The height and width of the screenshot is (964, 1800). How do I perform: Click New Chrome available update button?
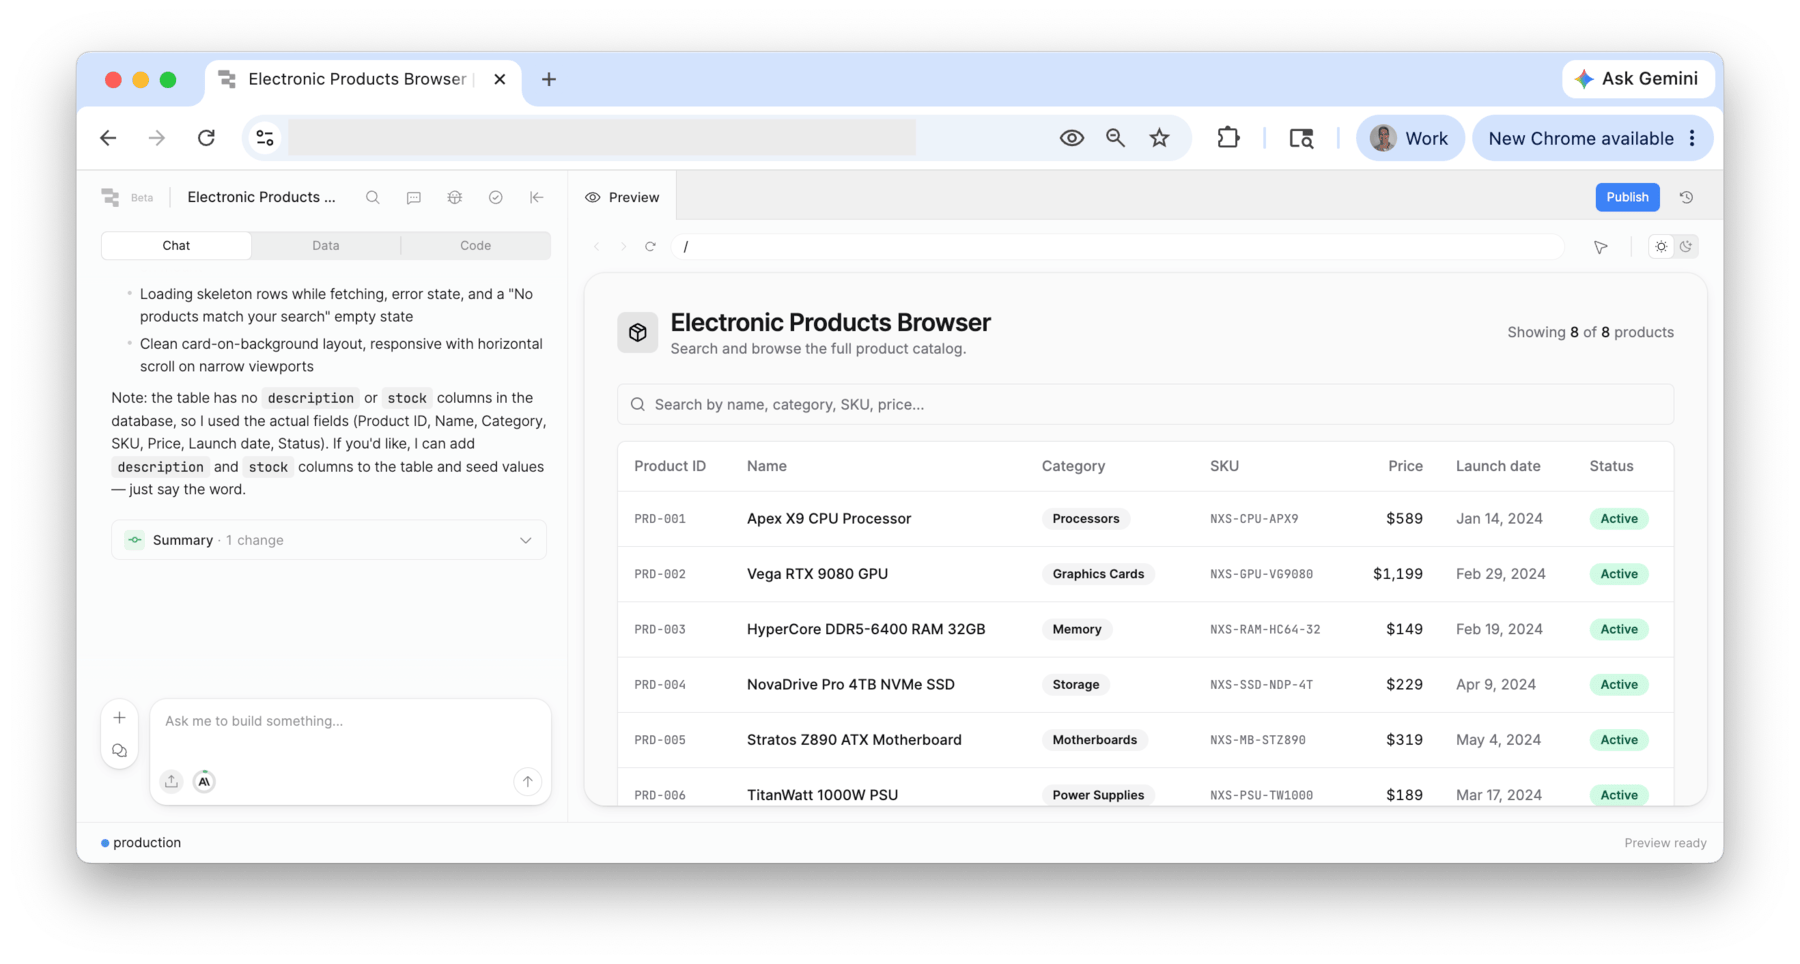click(1580, 138)
